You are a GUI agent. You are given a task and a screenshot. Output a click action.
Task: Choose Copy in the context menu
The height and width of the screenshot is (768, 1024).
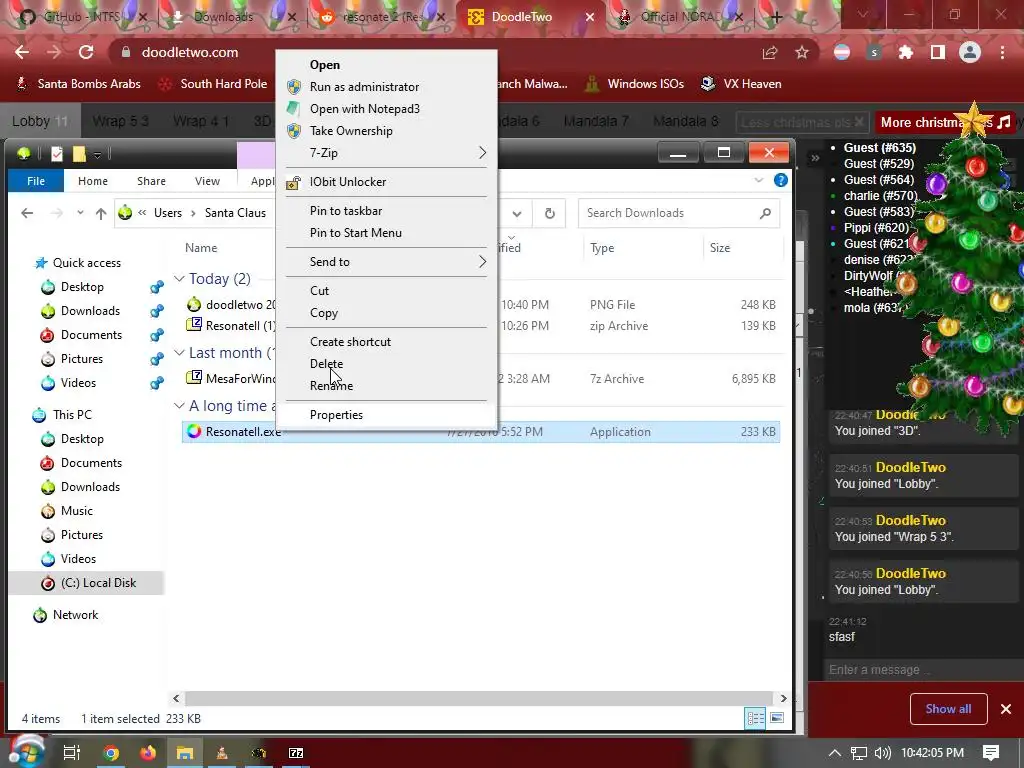pyautogui.click(x=323, y=313)
